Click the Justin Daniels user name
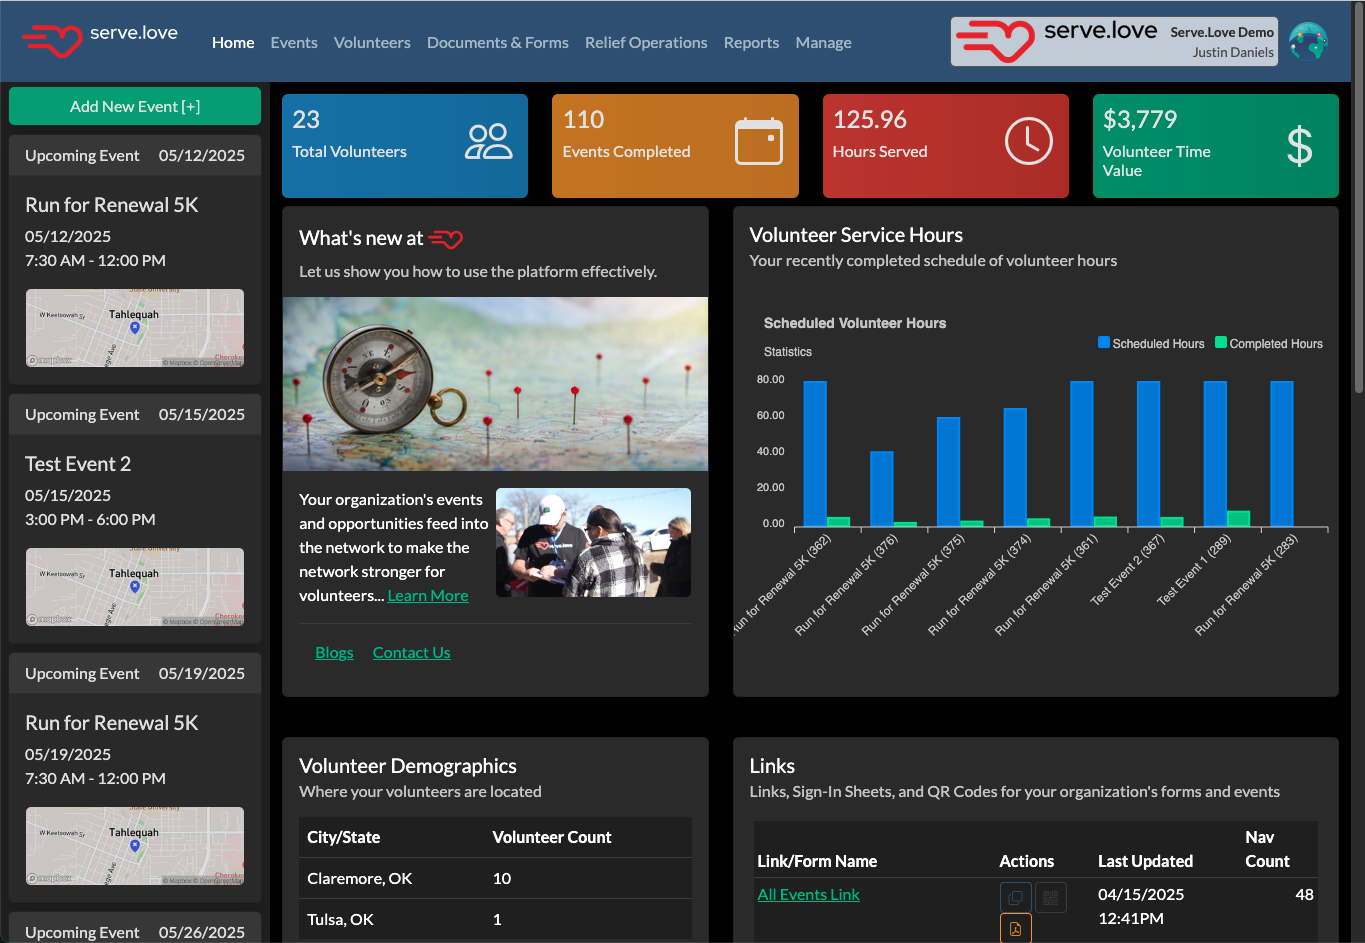 (1233, 52)
